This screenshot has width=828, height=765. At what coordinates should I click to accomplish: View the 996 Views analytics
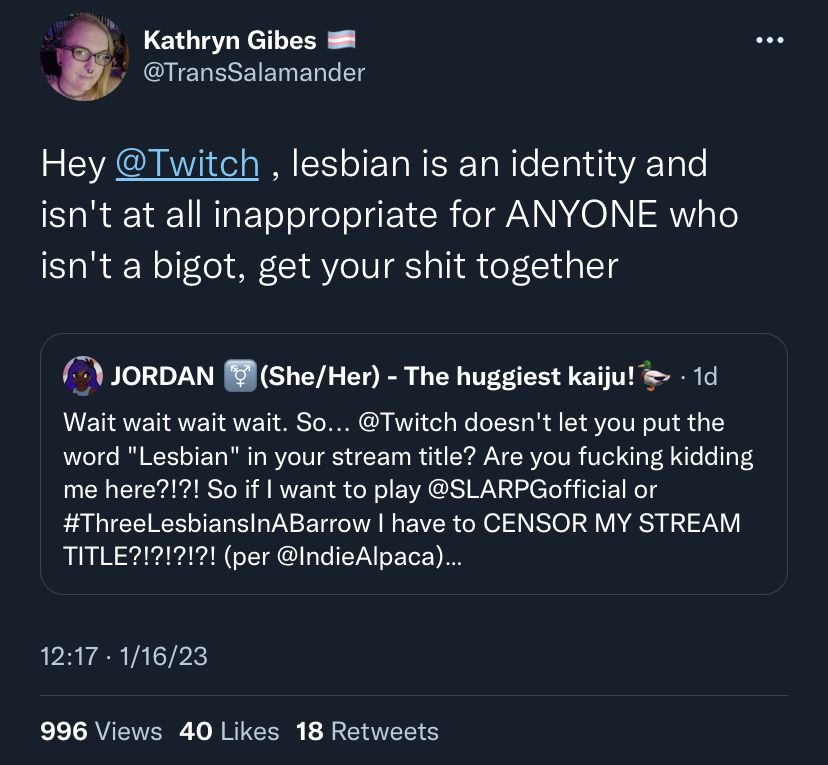tap(101, 732)
